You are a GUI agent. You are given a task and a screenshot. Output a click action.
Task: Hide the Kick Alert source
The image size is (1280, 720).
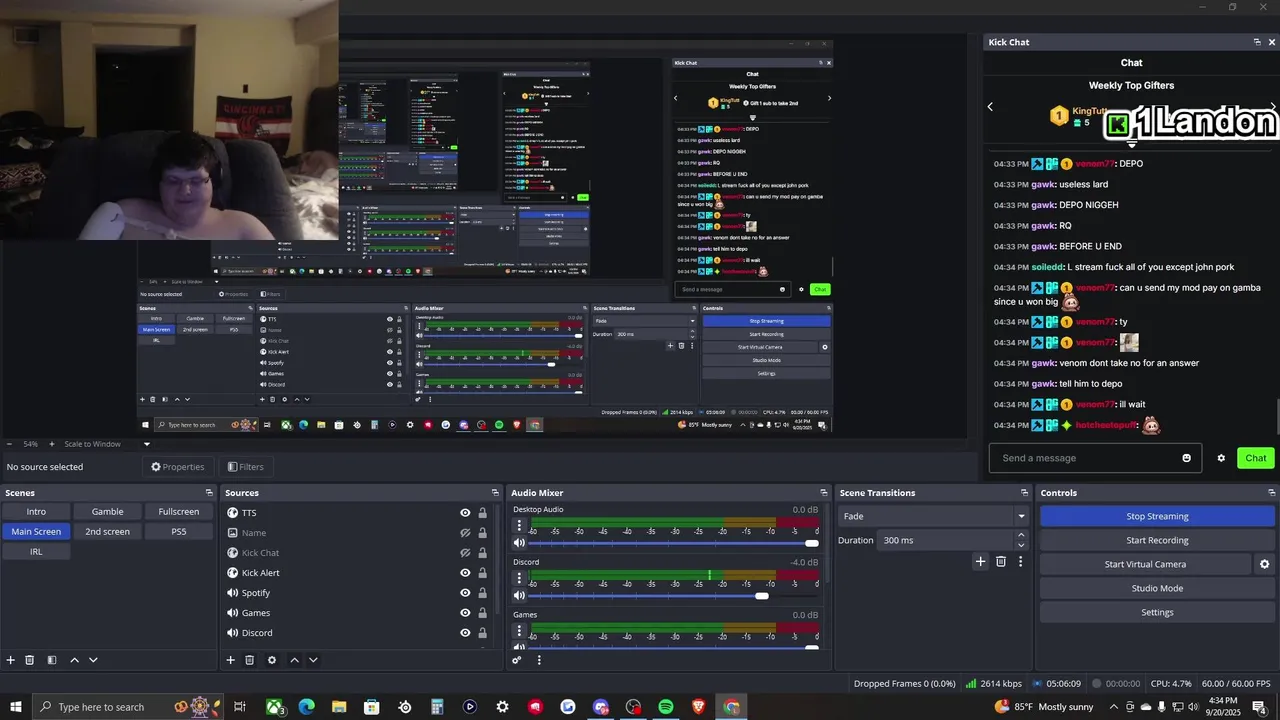point(465,573)
